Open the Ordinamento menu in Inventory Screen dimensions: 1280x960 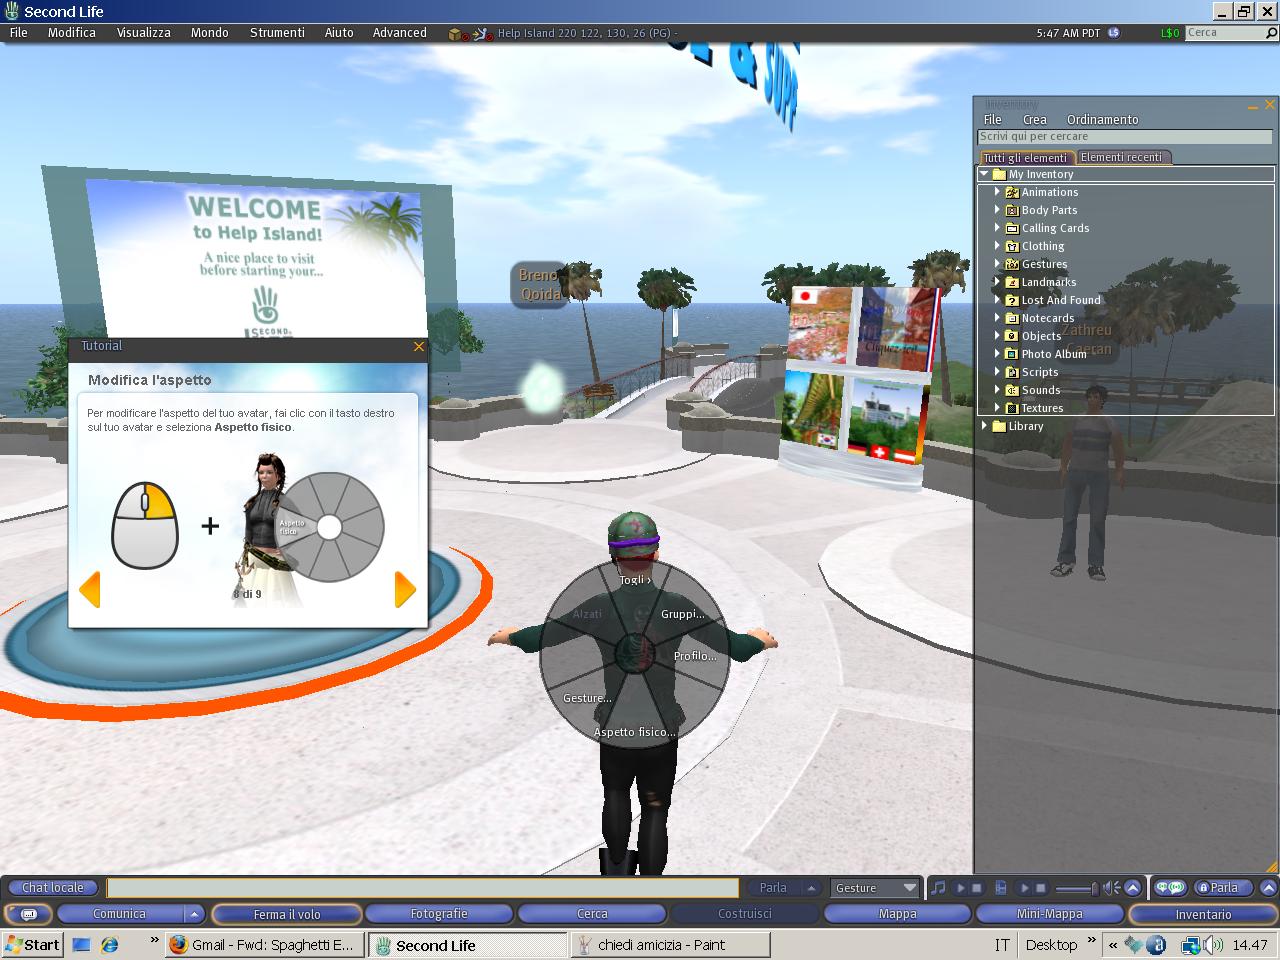pyautogui.click(x=1102, y=119)
